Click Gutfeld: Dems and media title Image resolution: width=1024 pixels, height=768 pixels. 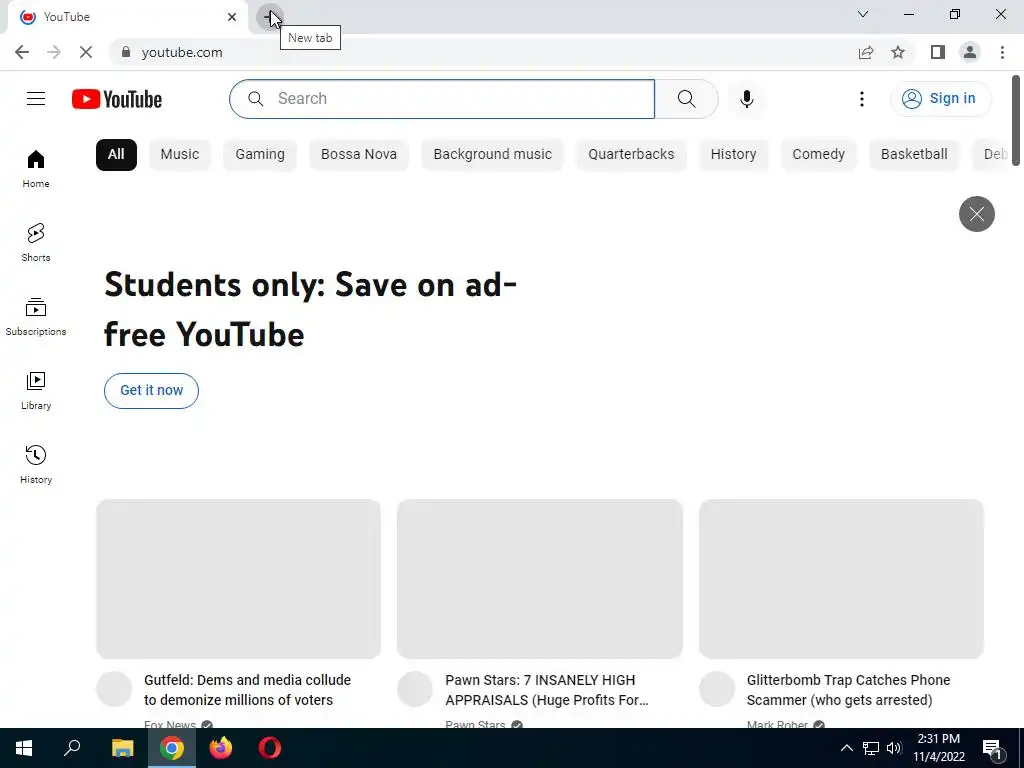pyautogui.click(x=248, y=690)
